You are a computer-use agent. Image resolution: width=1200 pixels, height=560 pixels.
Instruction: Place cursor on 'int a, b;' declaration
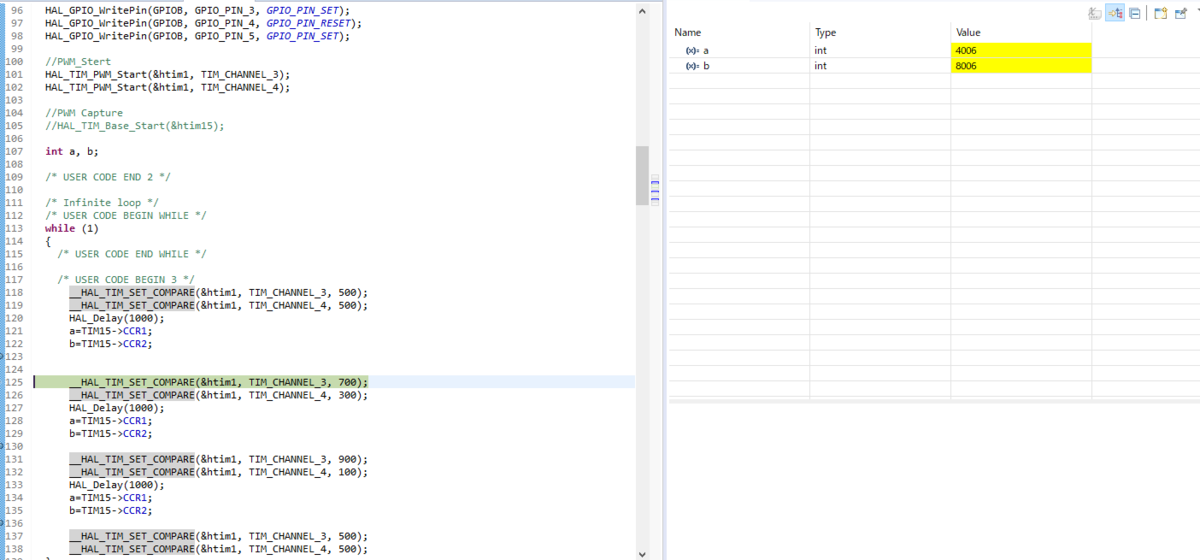point(72,151)
